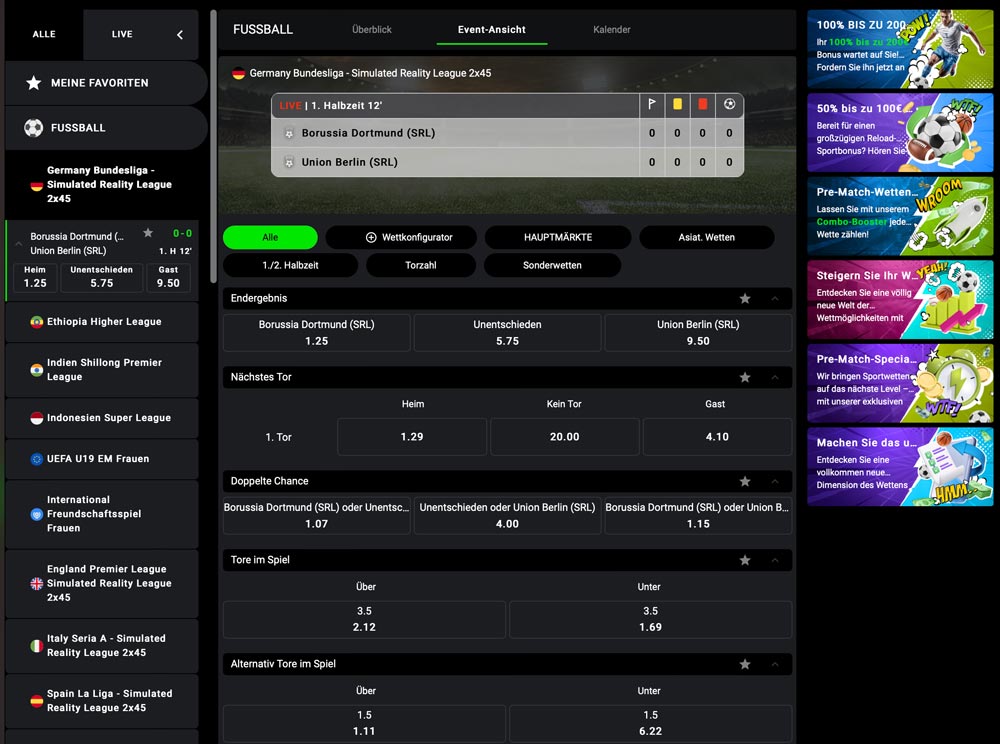Filter by Sonderwetten
This screenshot has width=1000, height=744.
[552, 265]
